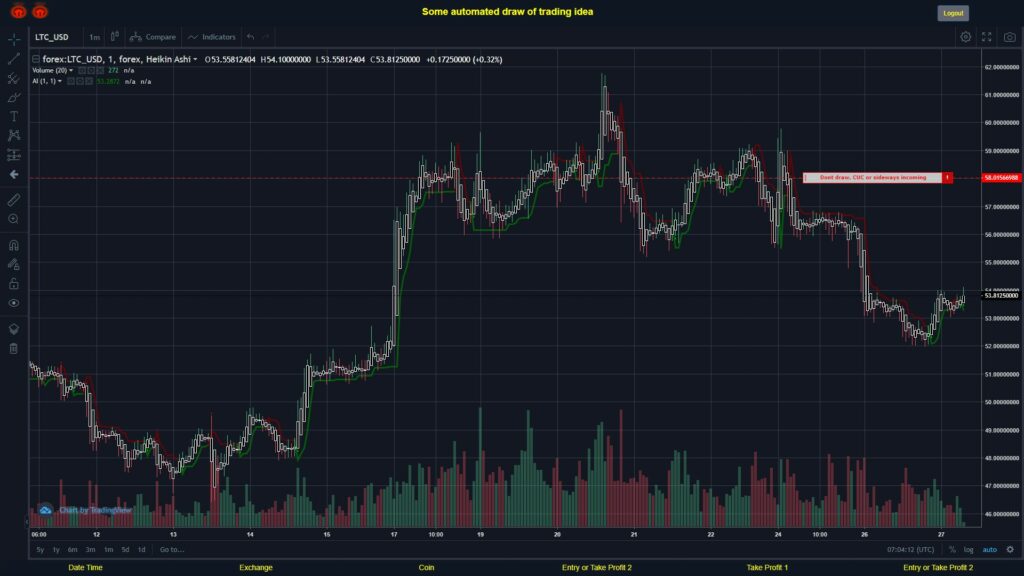Viewport: 1024px width, 576px height.
Task: Open the pitchfork and Gann tools
Action: 14,78
